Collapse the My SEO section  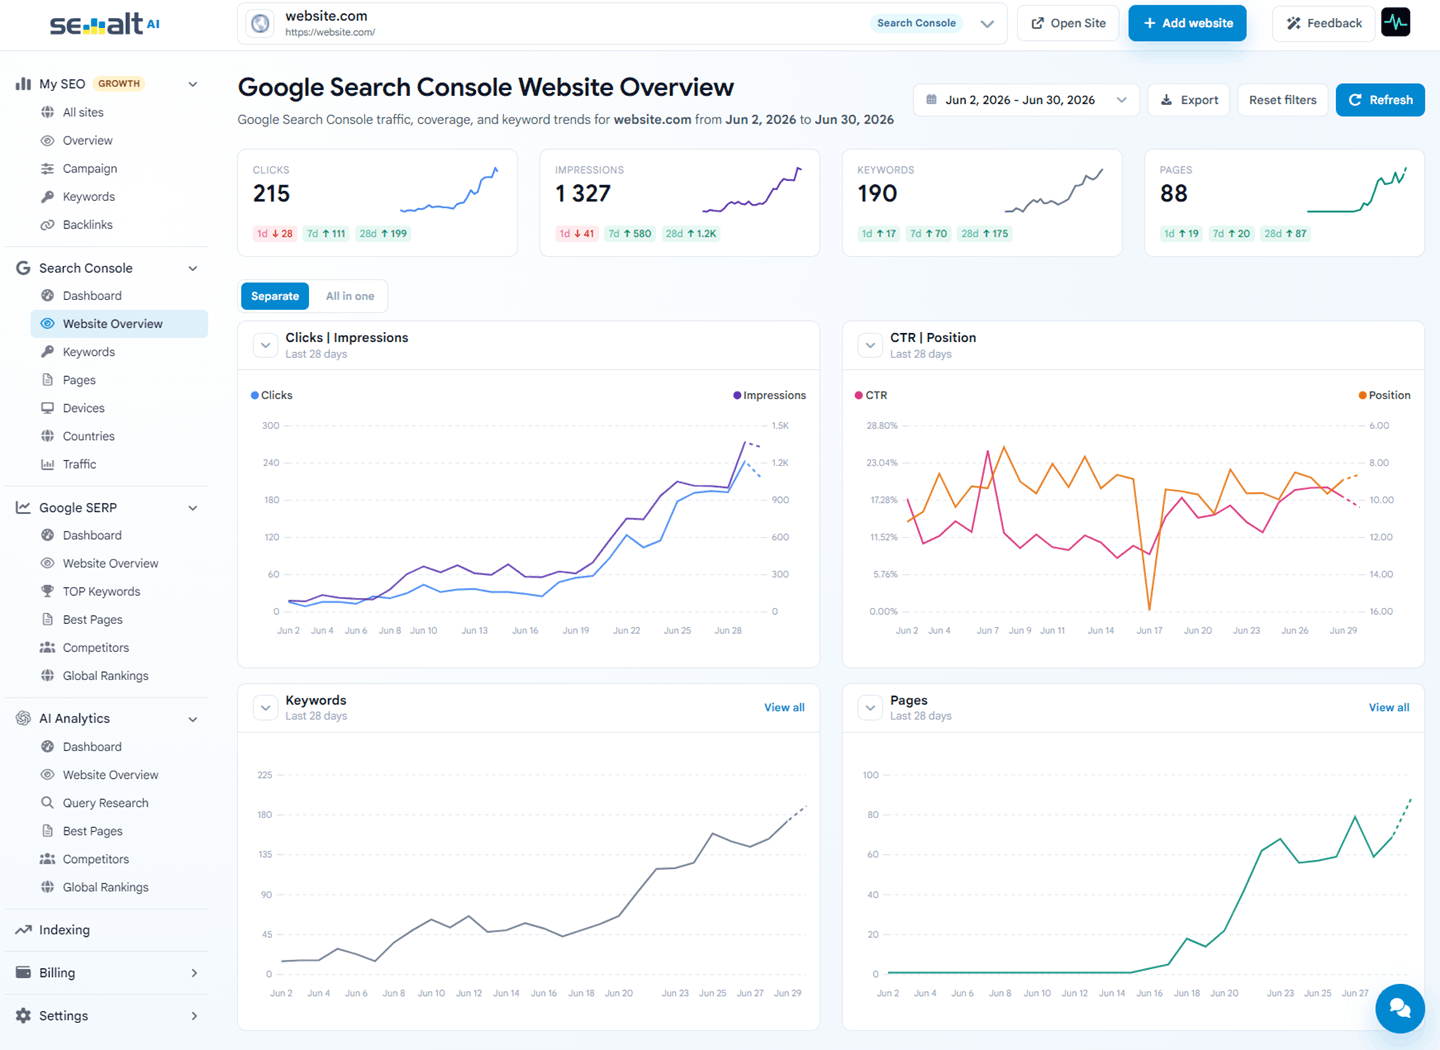tap(193, 84)
